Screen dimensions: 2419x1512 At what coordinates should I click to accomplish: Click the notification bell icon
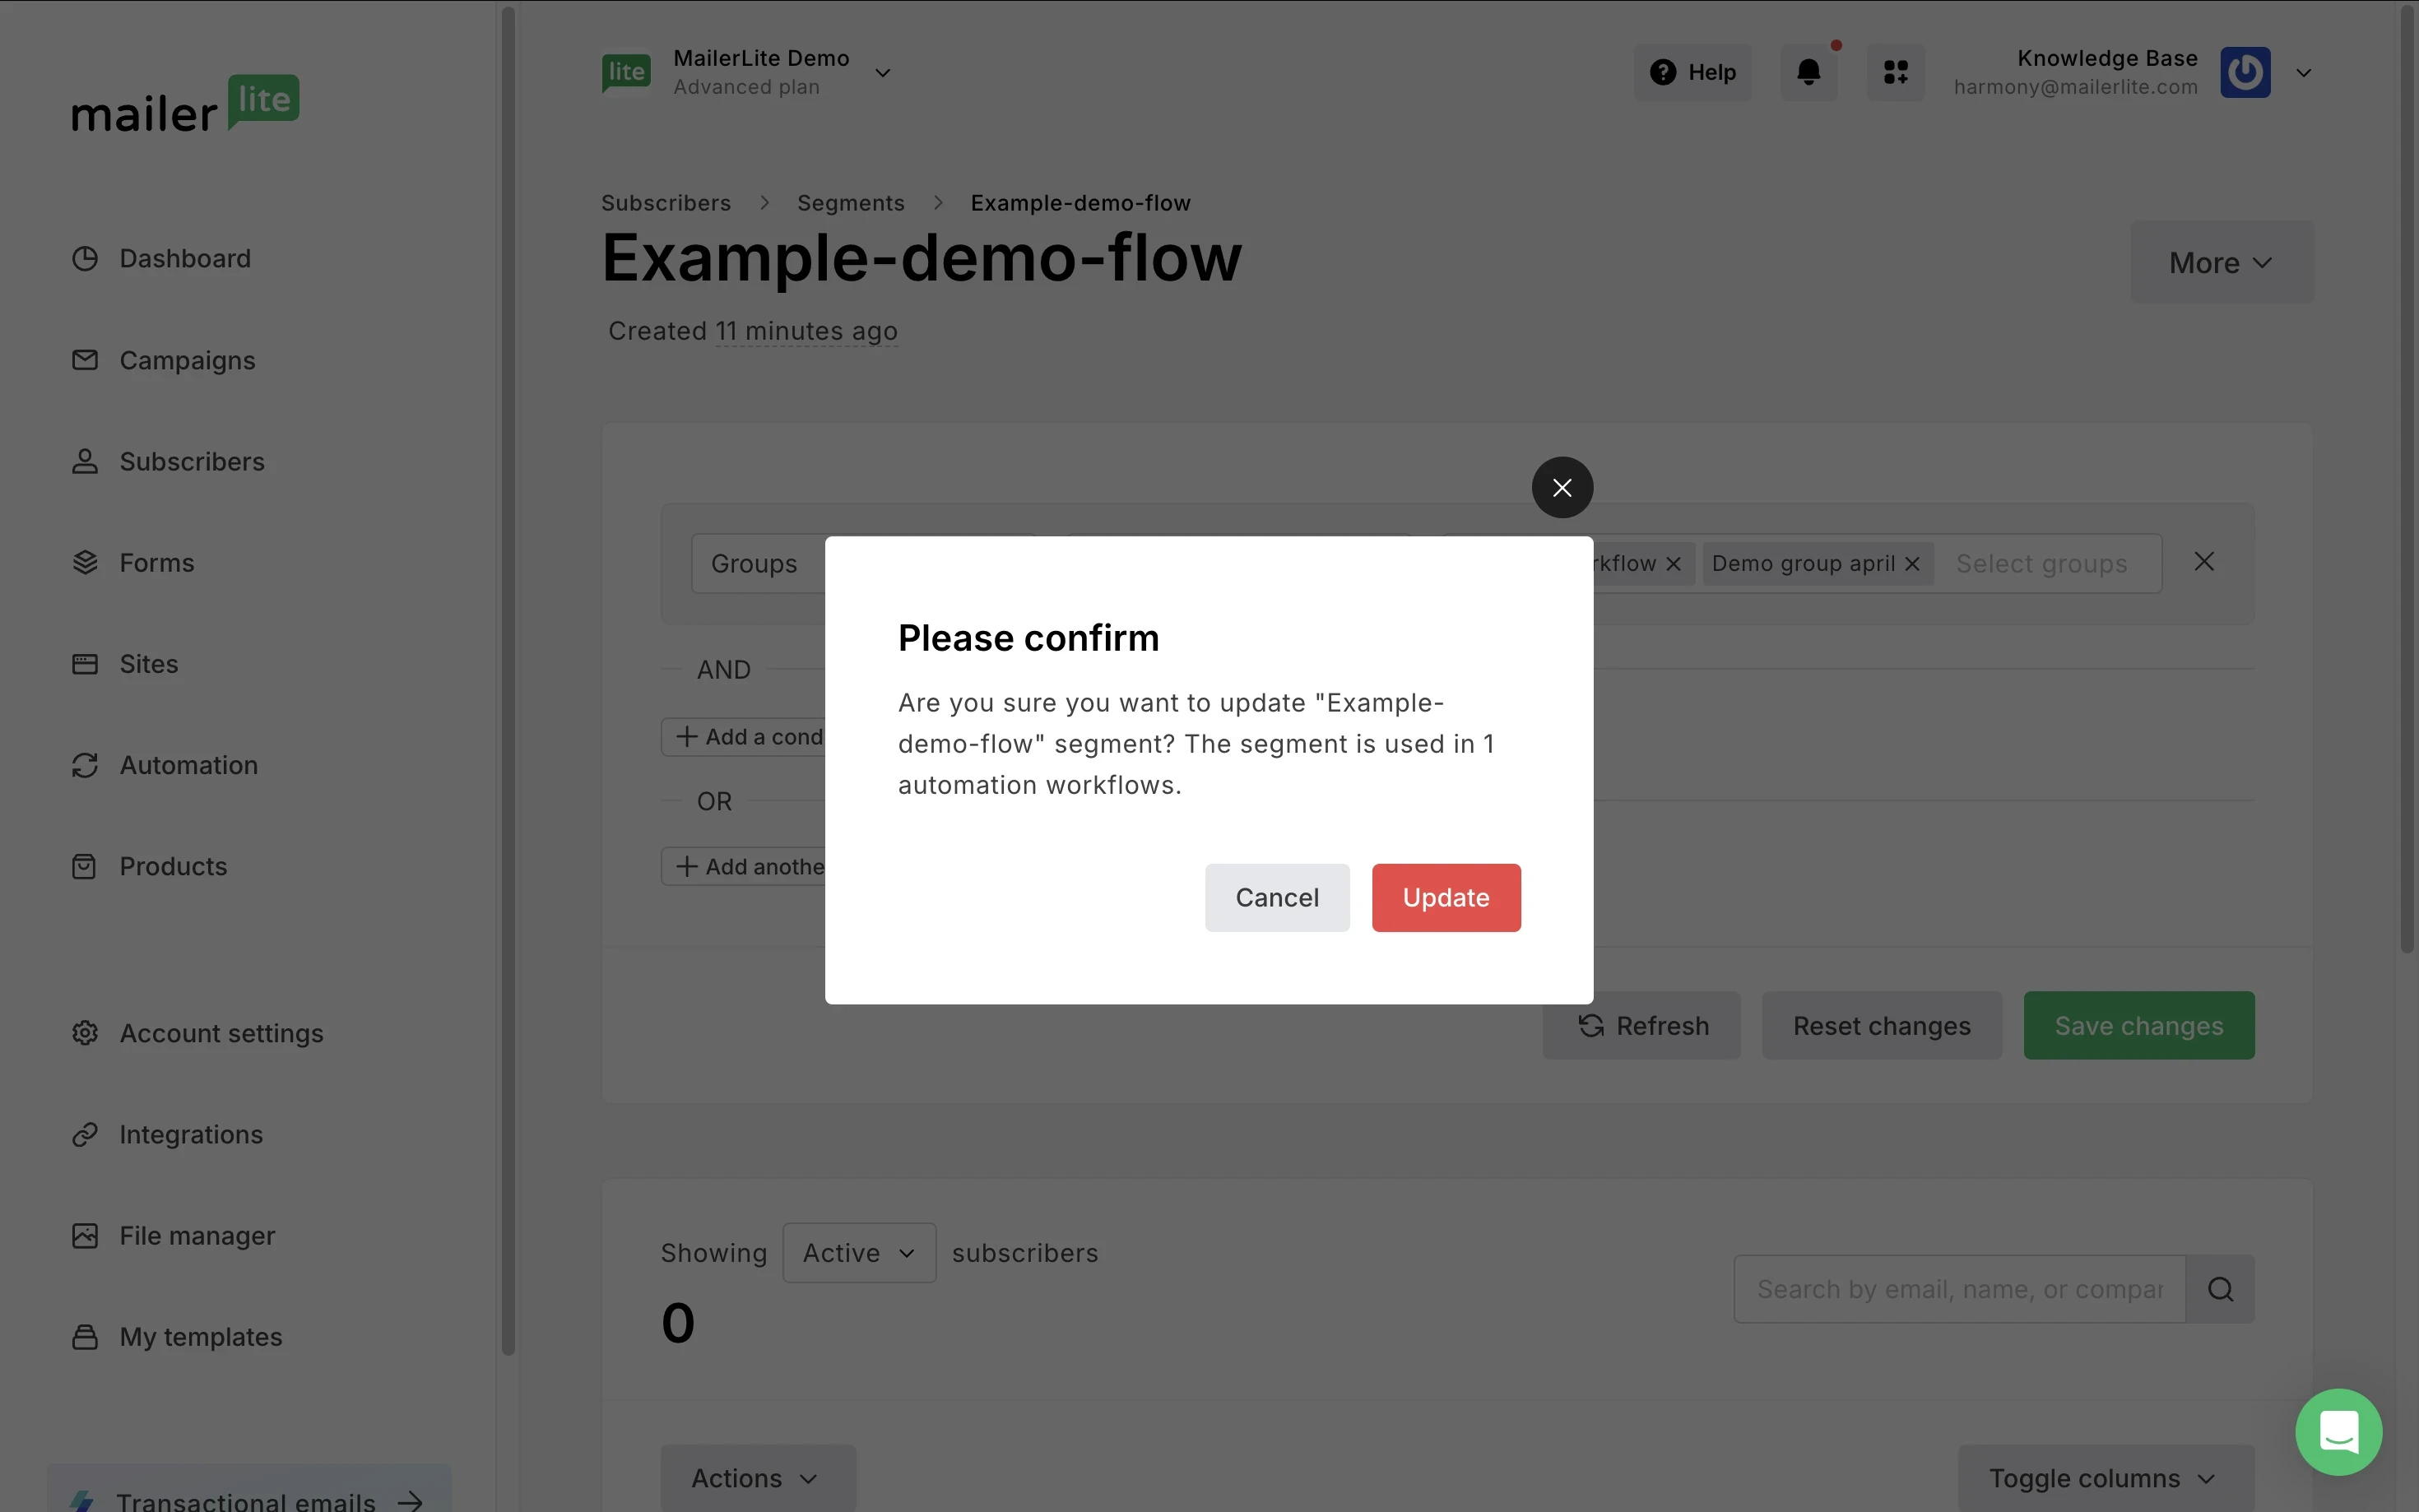point(1808,72)
